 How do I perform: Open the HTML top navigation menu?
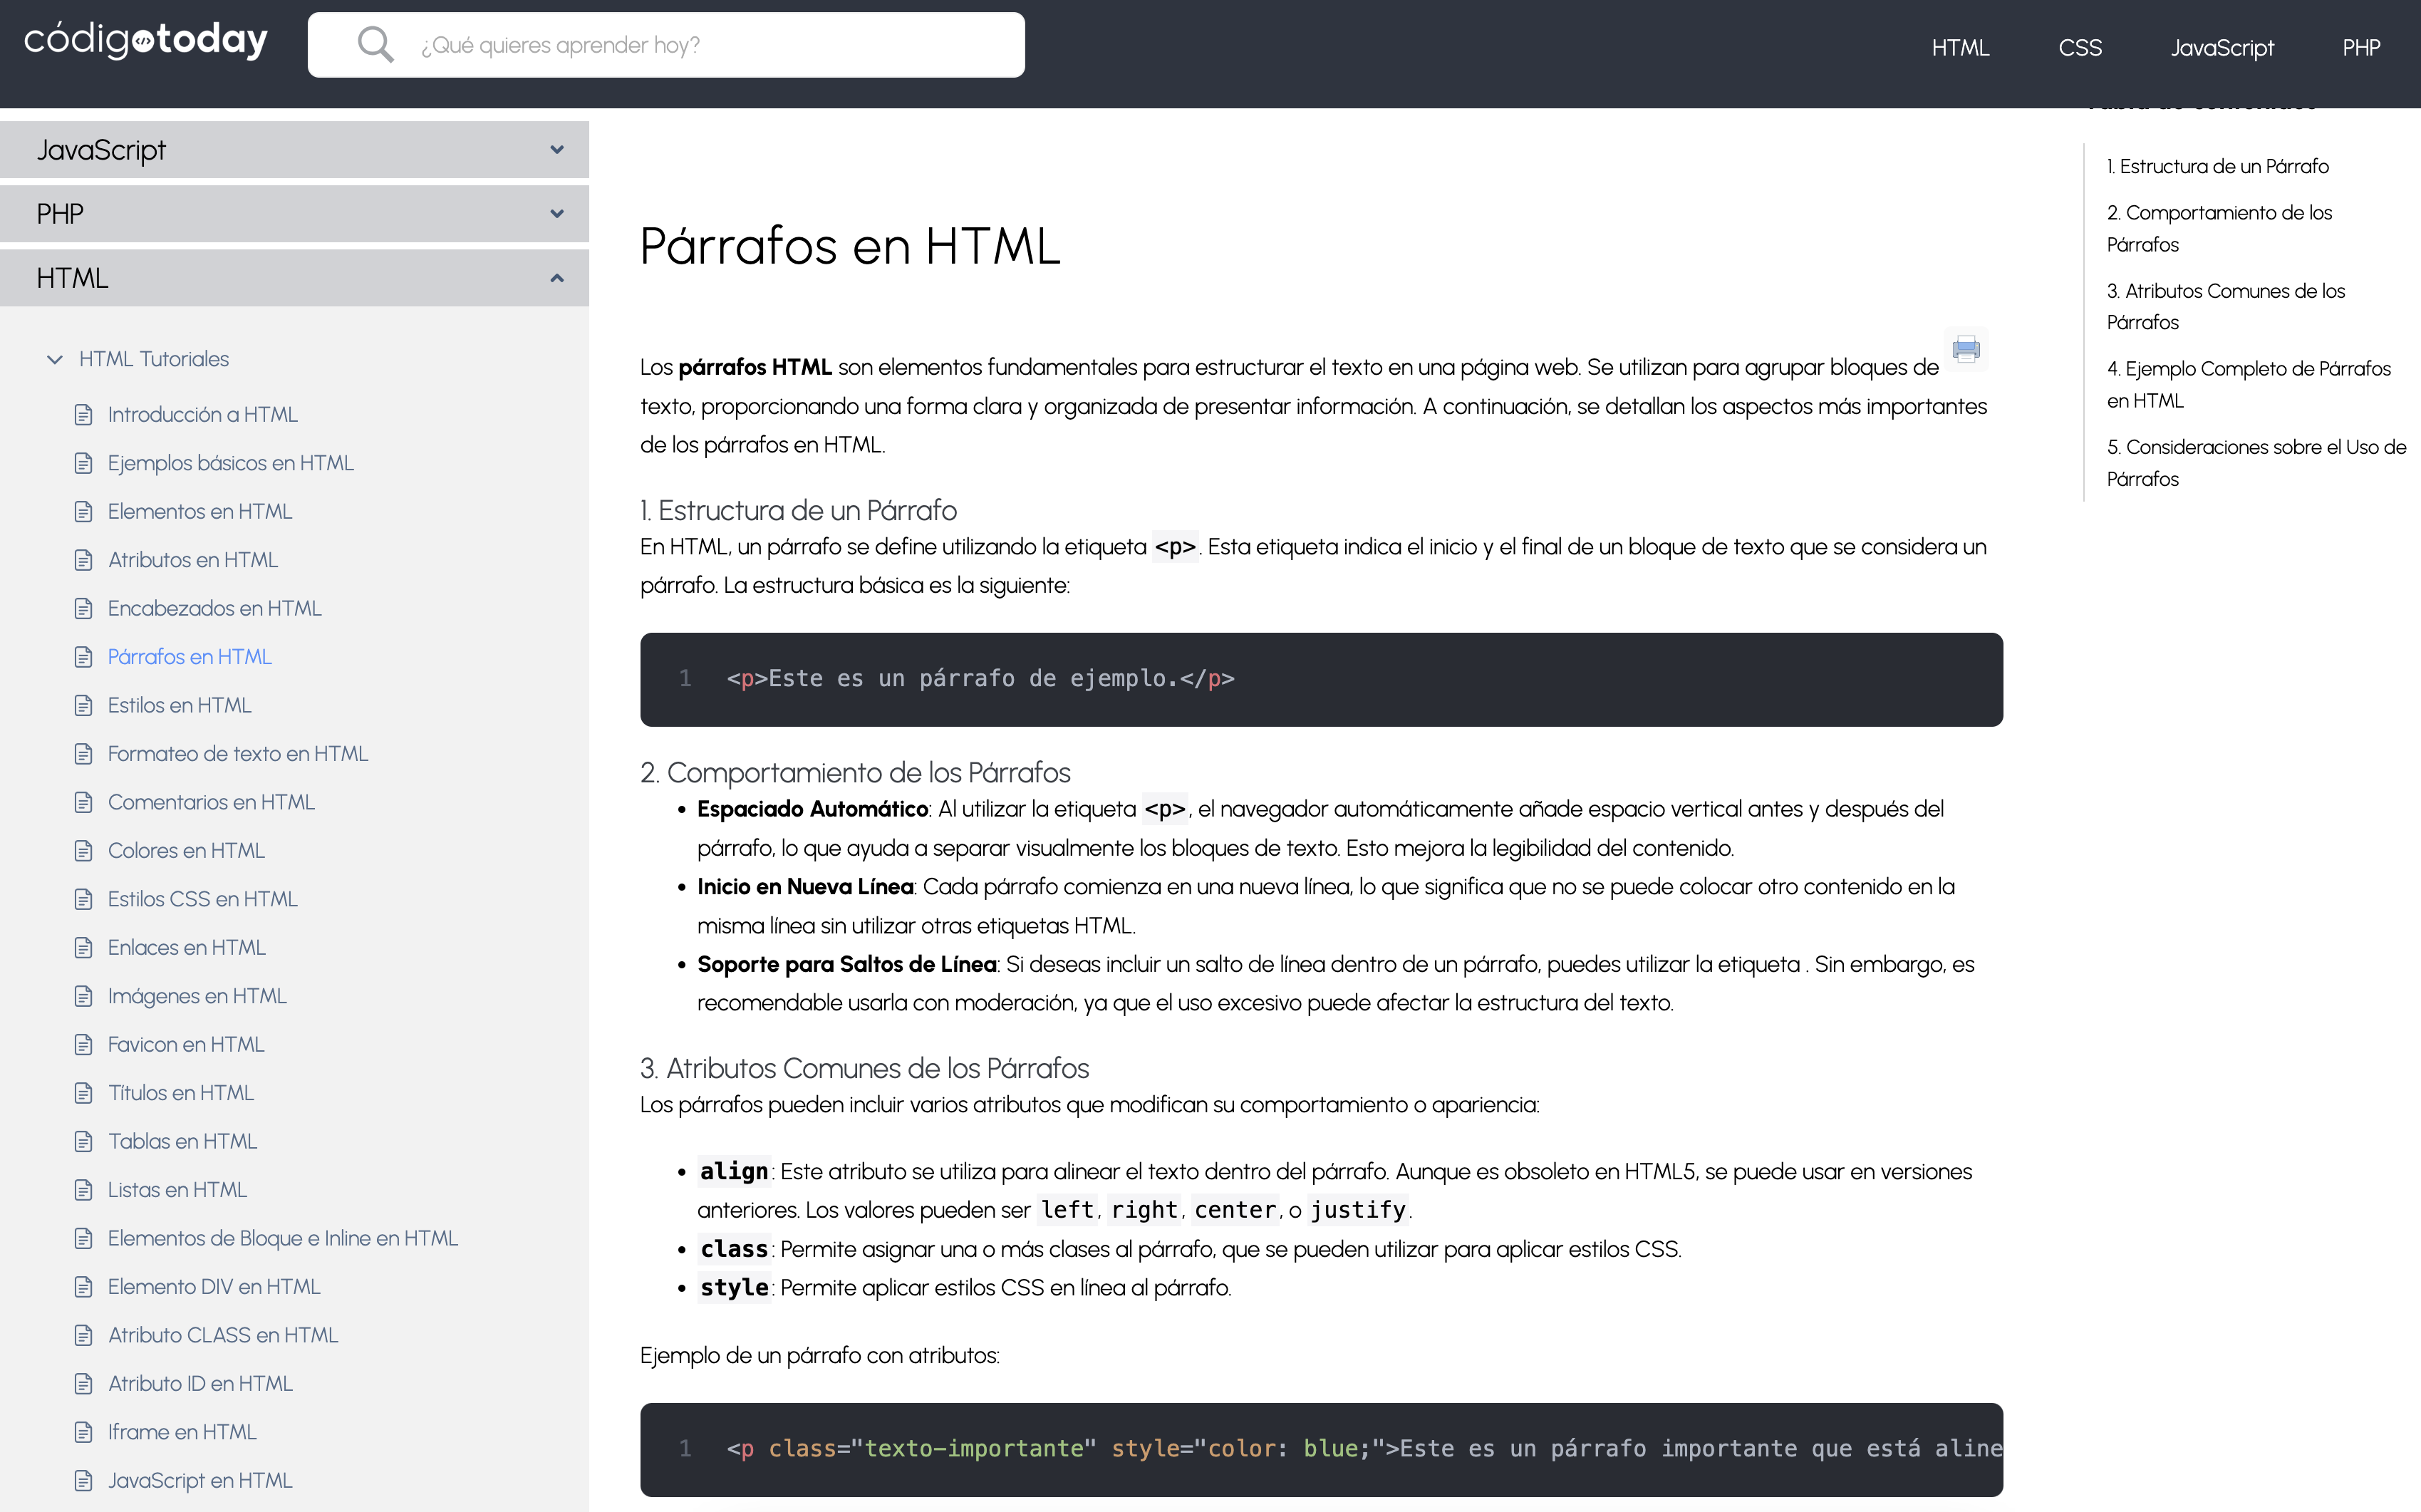click(x=1960, y=48)
